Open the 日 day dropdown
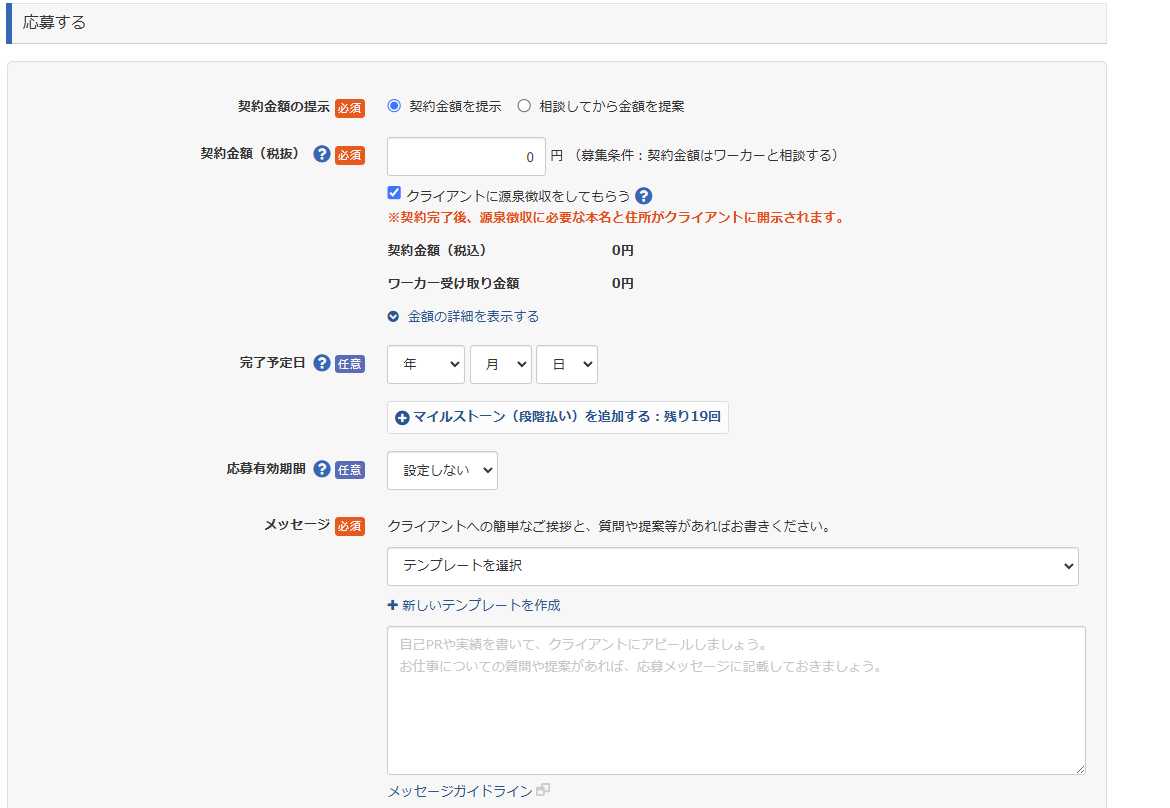The width and height of the screenshot is (1170, 808). [567, 364]
